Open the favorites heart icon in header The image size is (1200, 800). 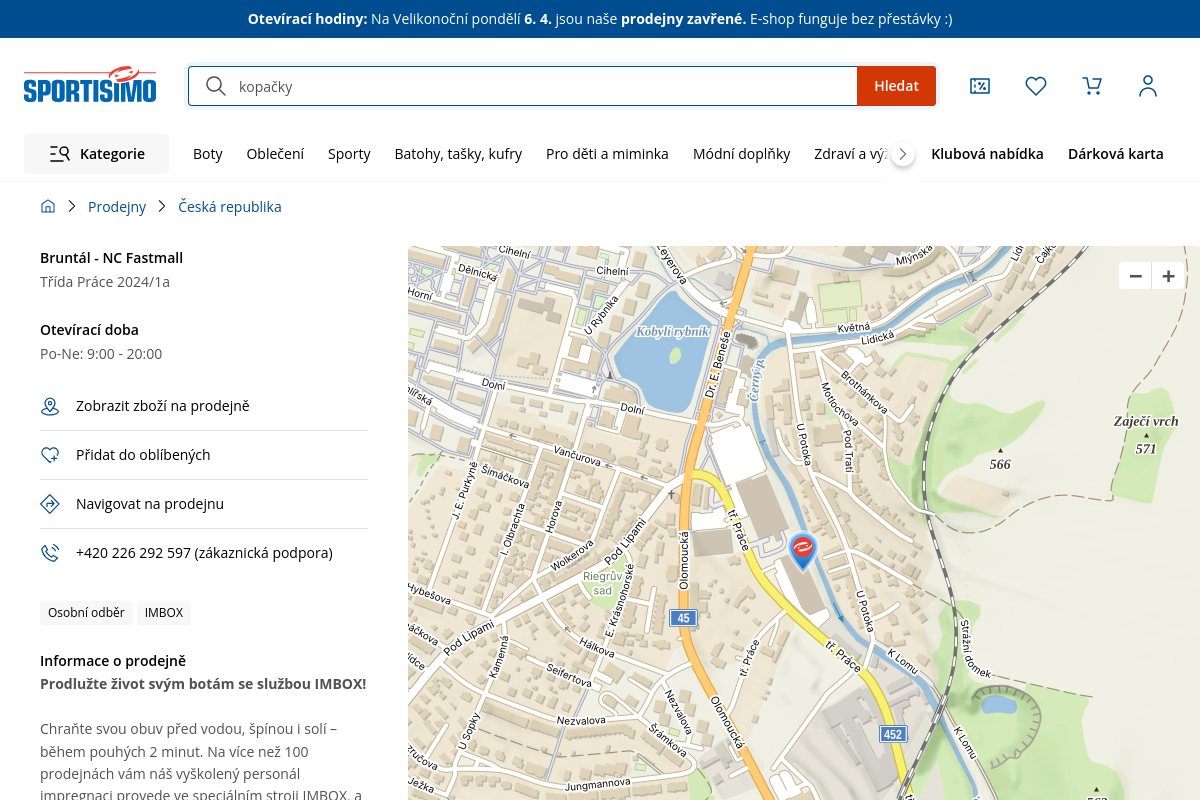coord(1036,86)
